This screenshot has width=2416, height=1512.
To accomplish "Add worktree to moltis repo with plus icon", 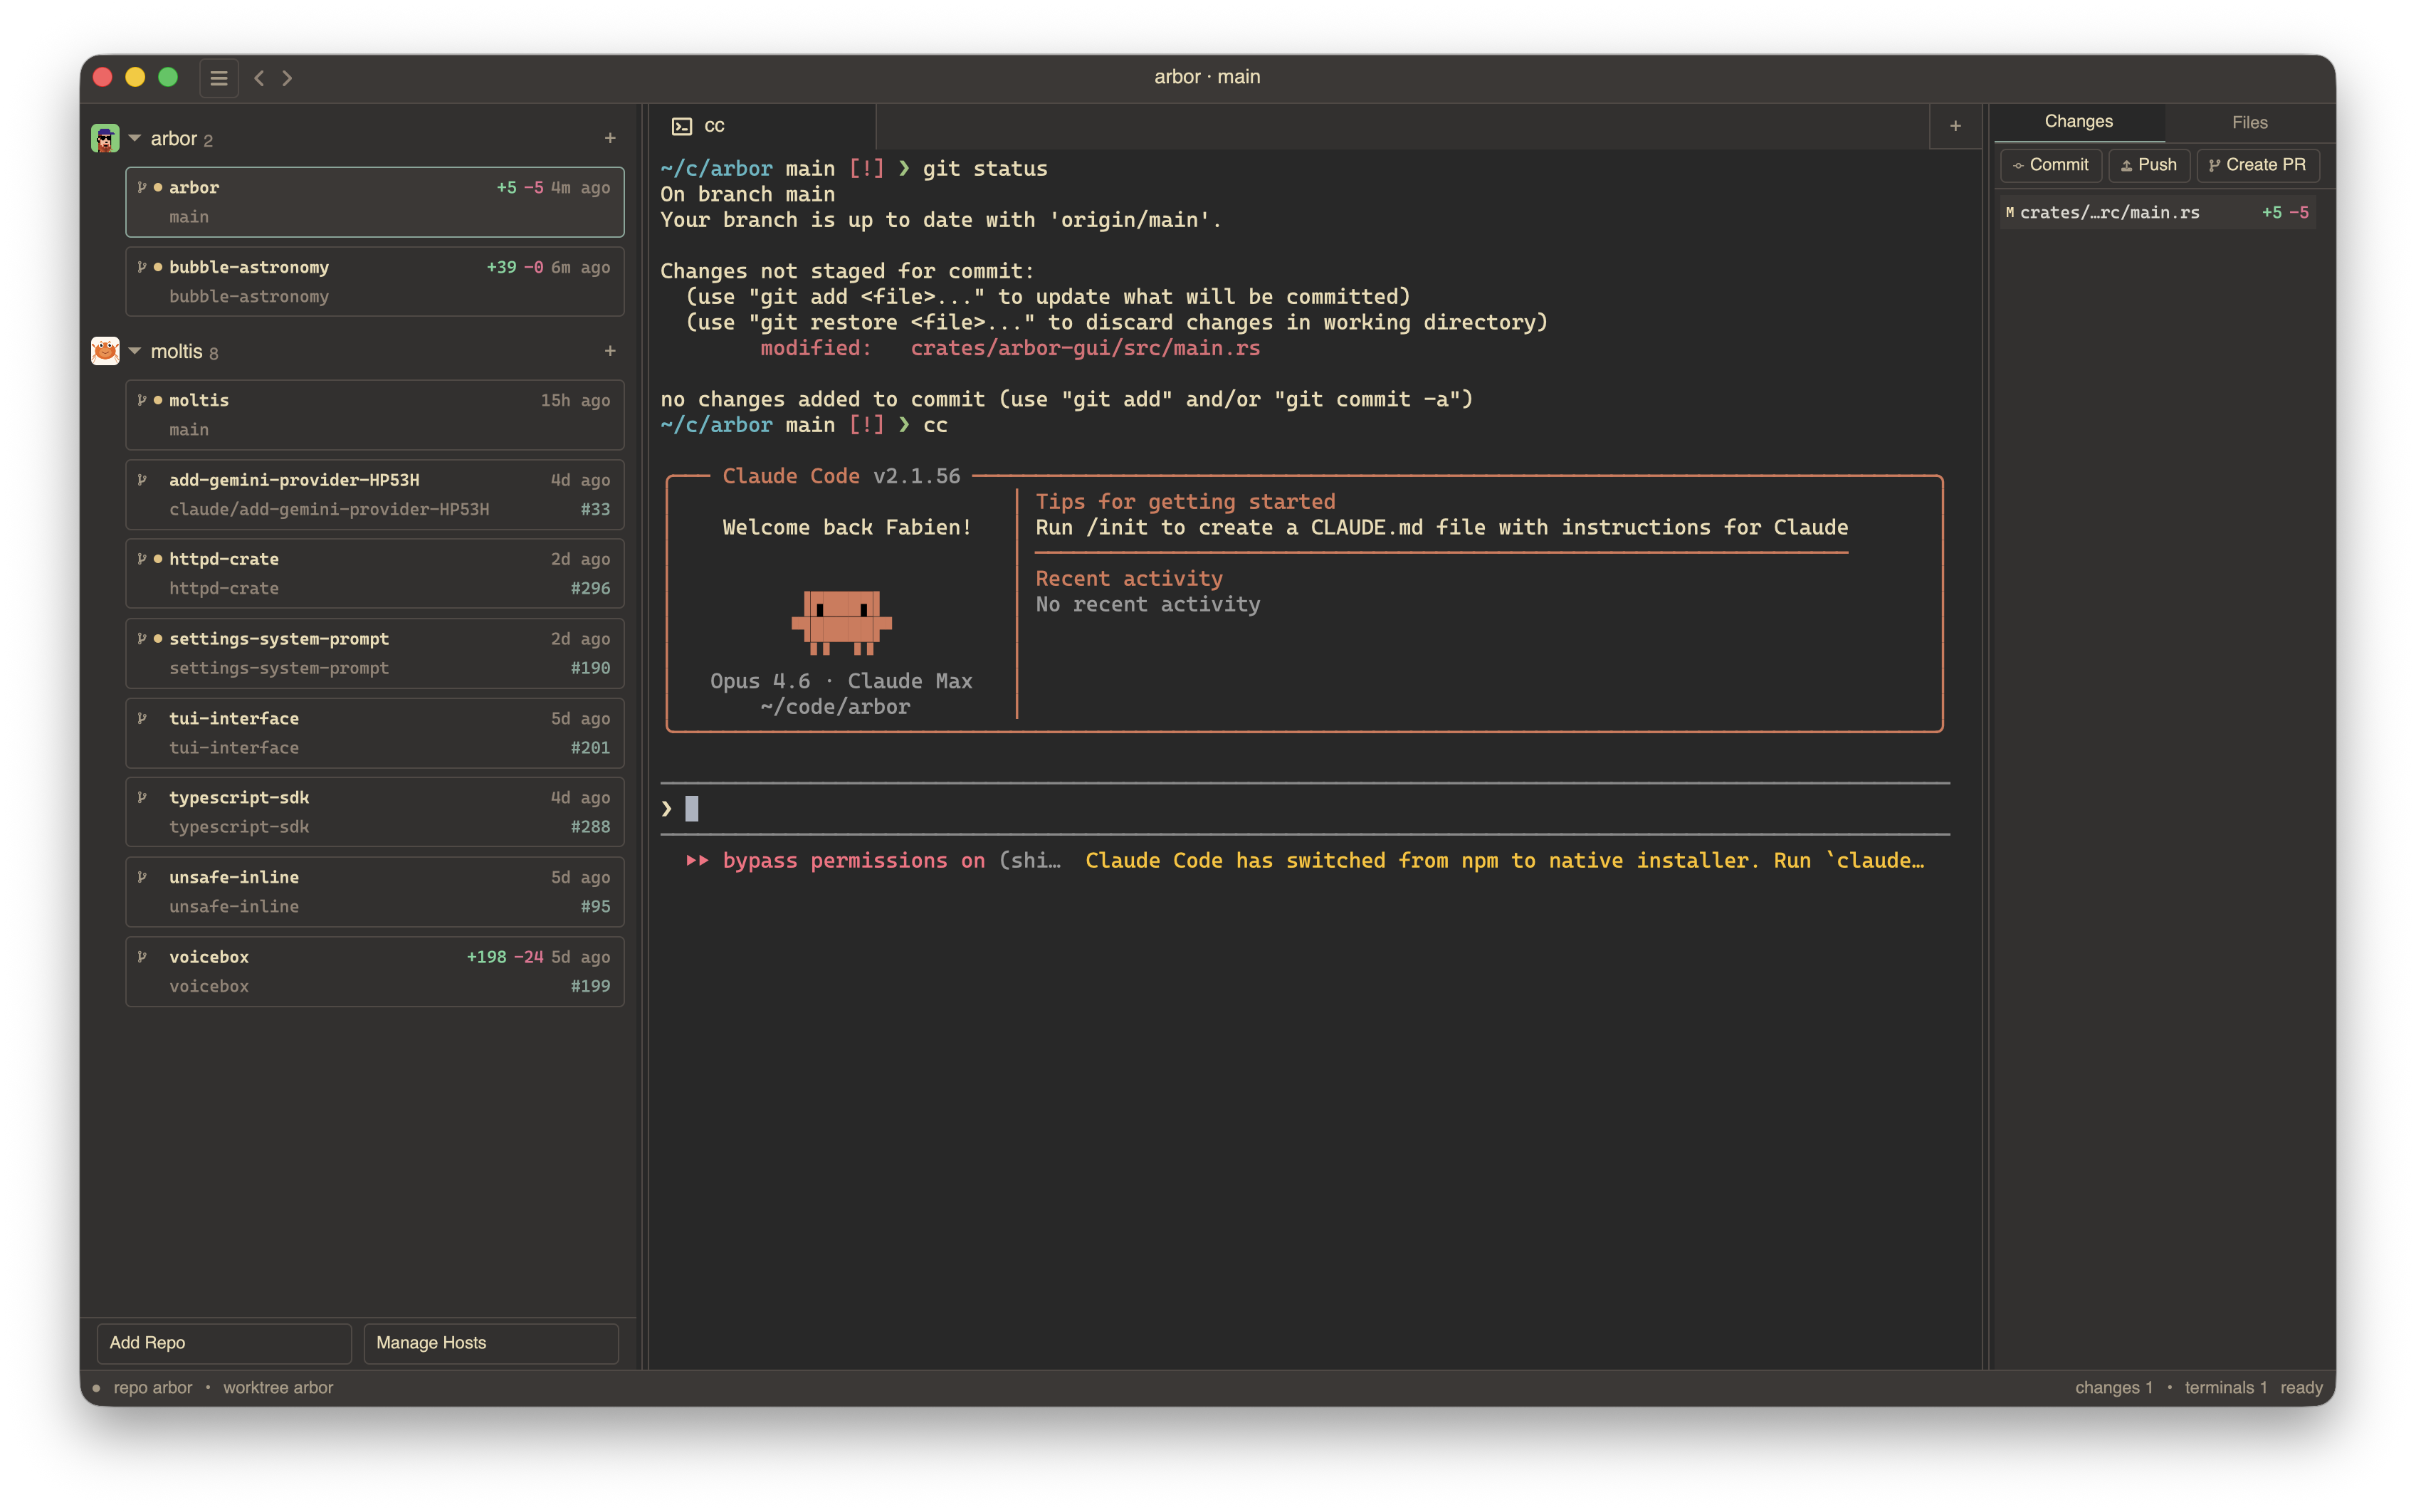I will pos(610,351).
